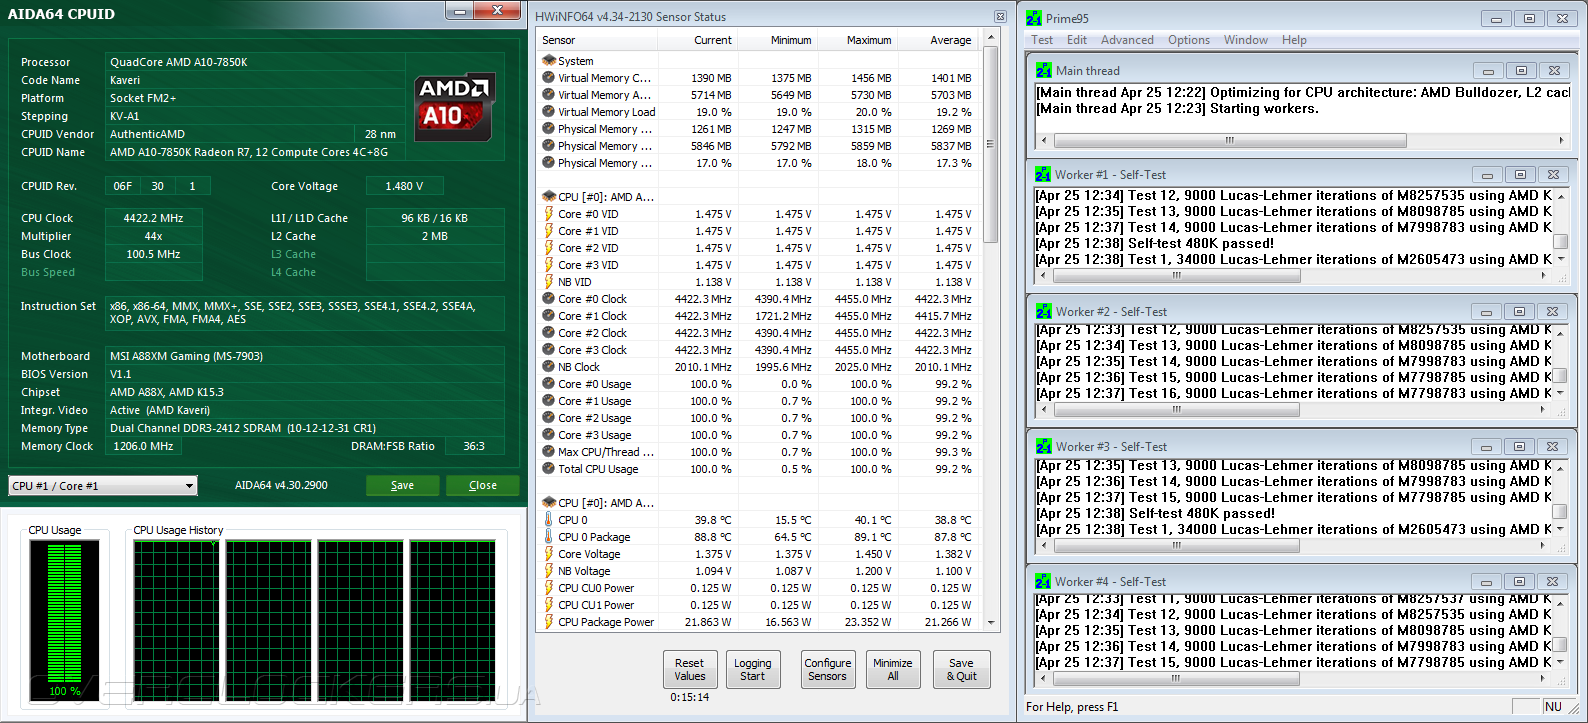Screen dimensions: 1588x723
Task: Click Save & Quit in HWiNFO64
Action: [x=961, y=670]
